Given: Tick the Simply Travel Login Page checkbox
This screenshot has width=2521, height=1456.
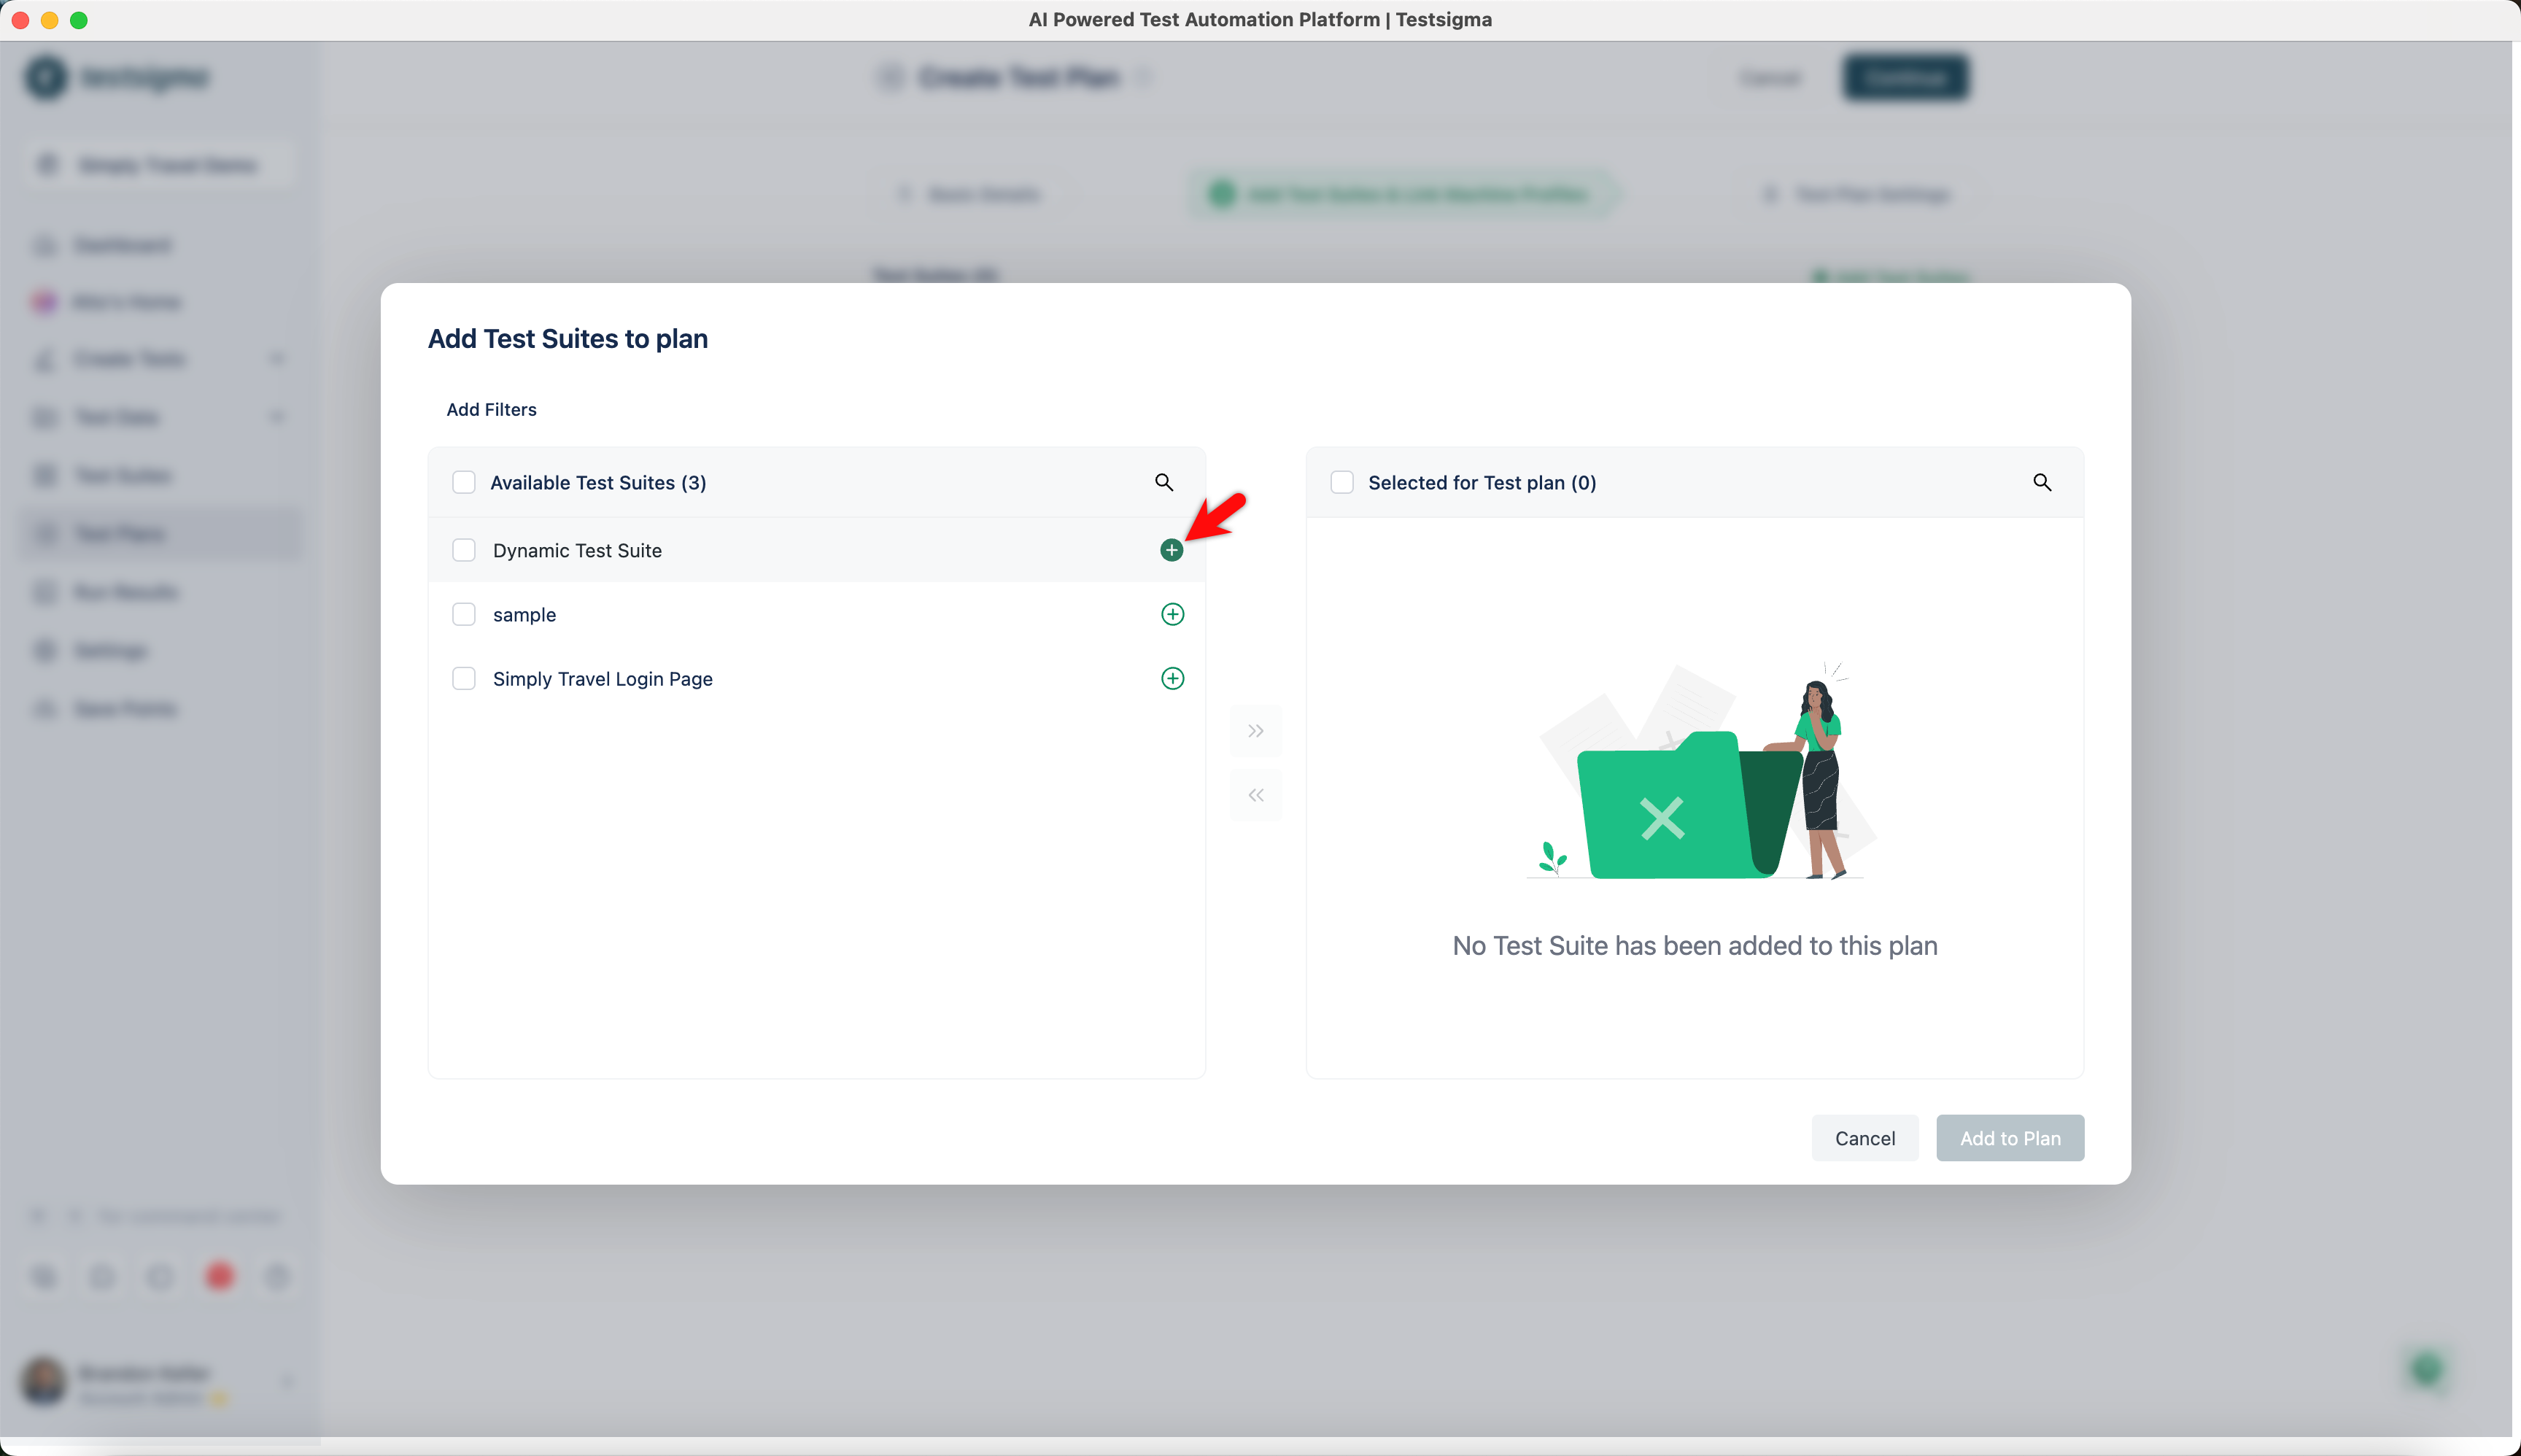Looking at the screenshot, I should tap(464, 678).
